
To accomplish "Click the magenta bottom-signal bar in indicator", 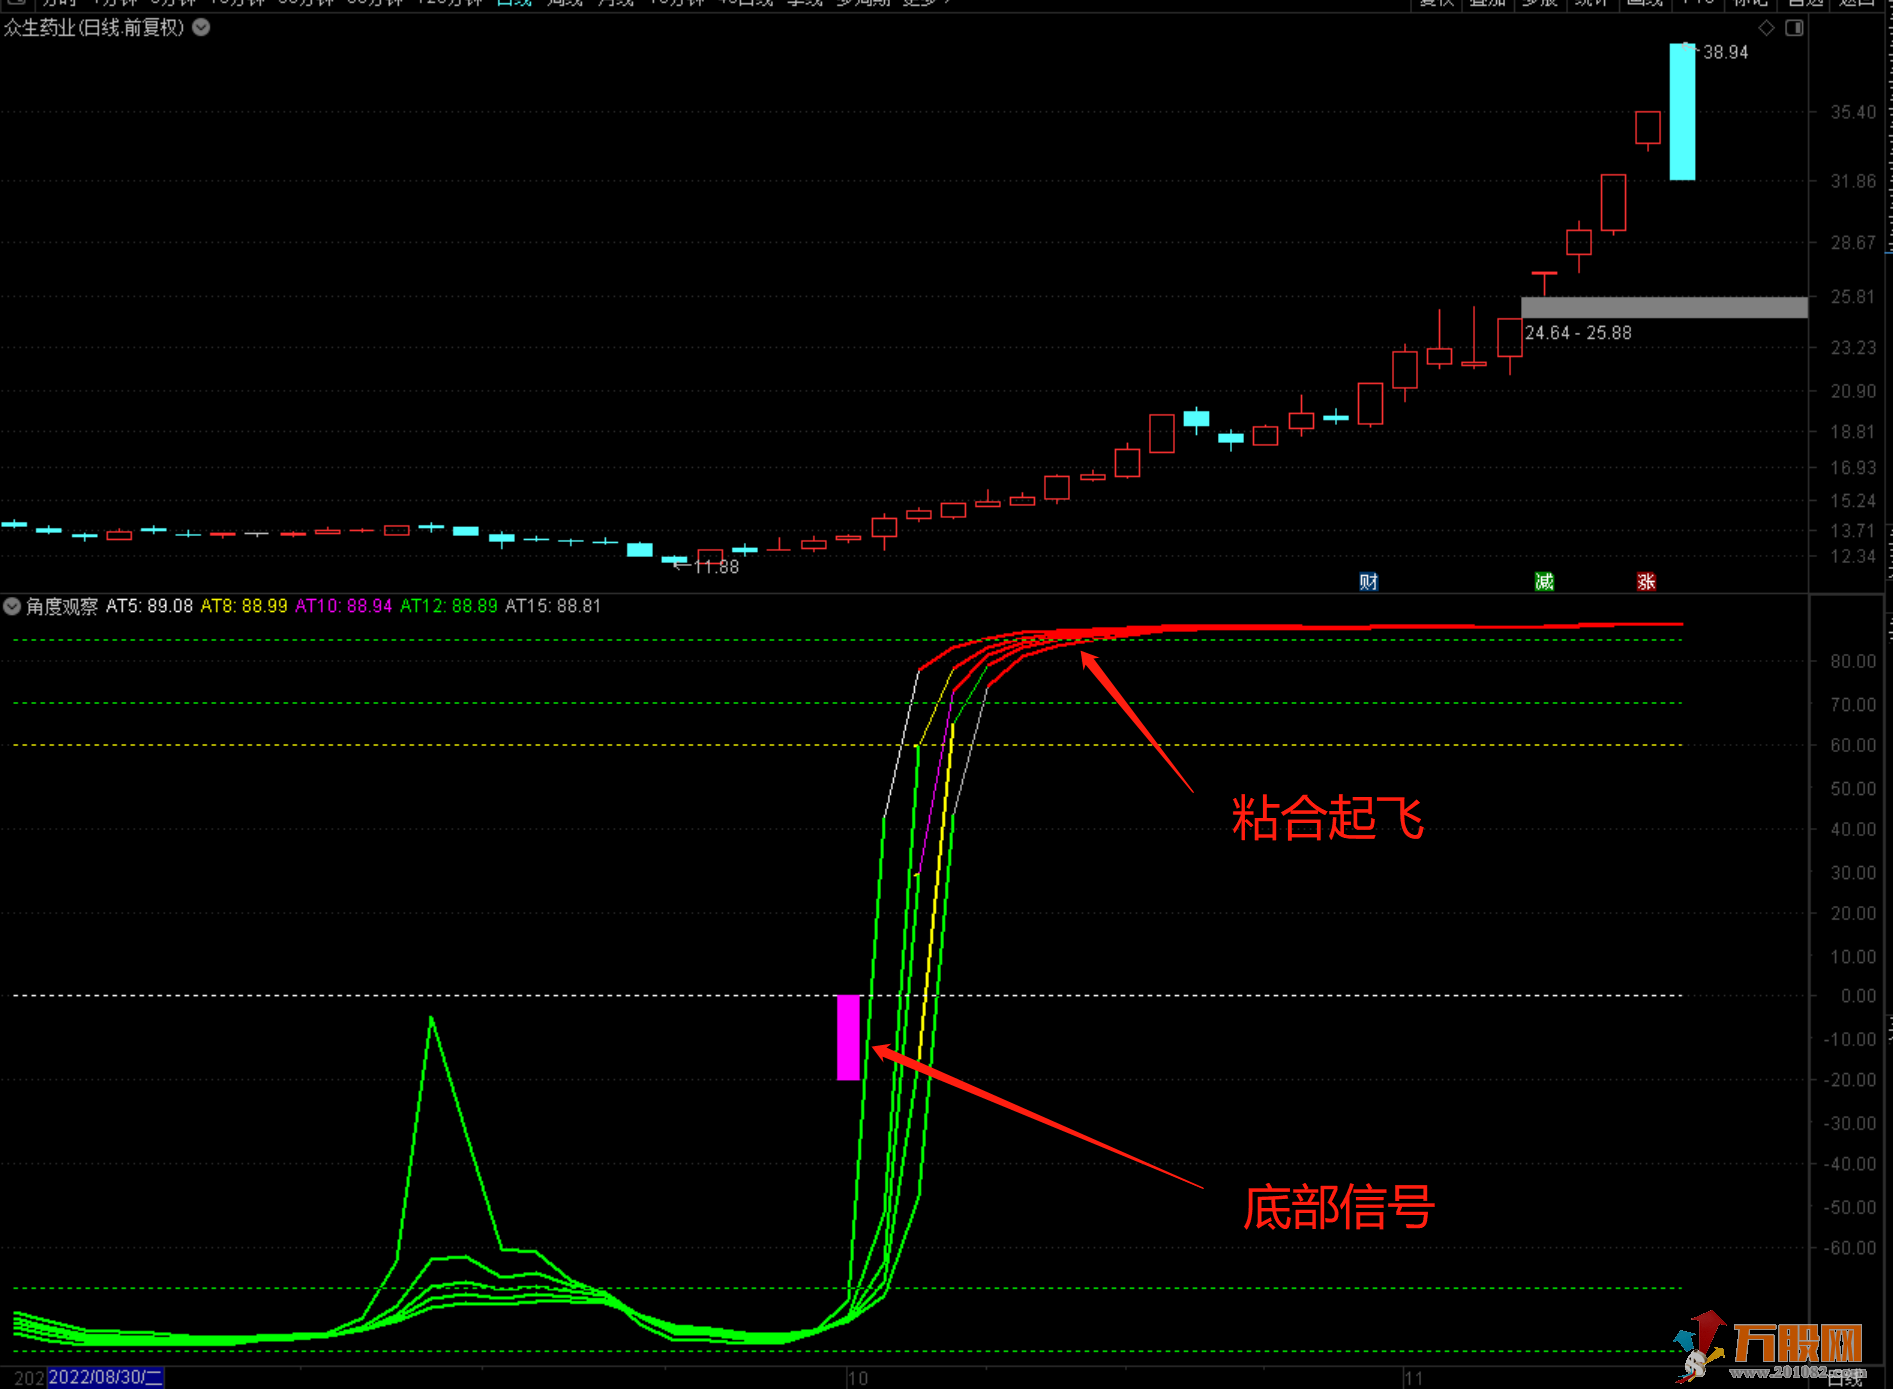I will pos(848,1037).
